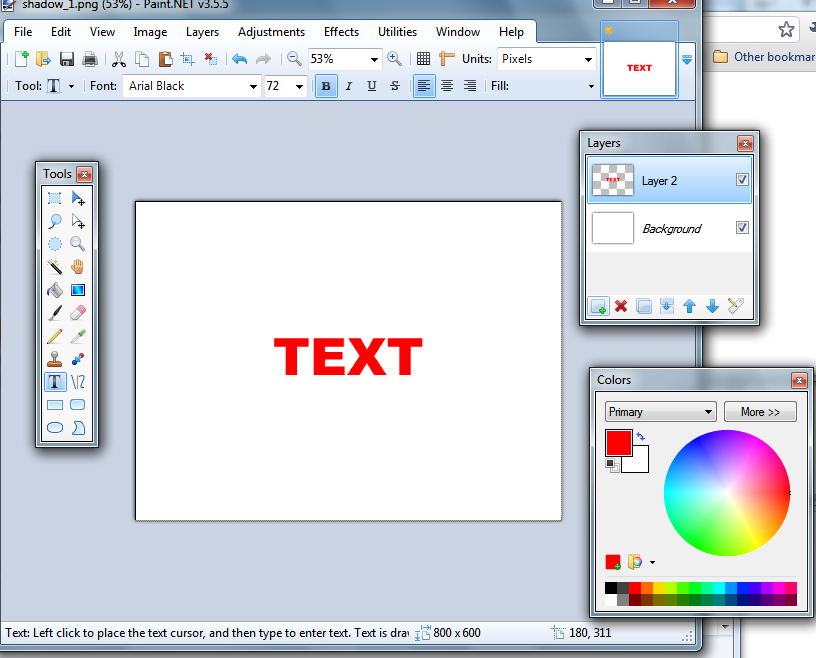Toggle visibility of Layer 2

[x=742, y=180]
